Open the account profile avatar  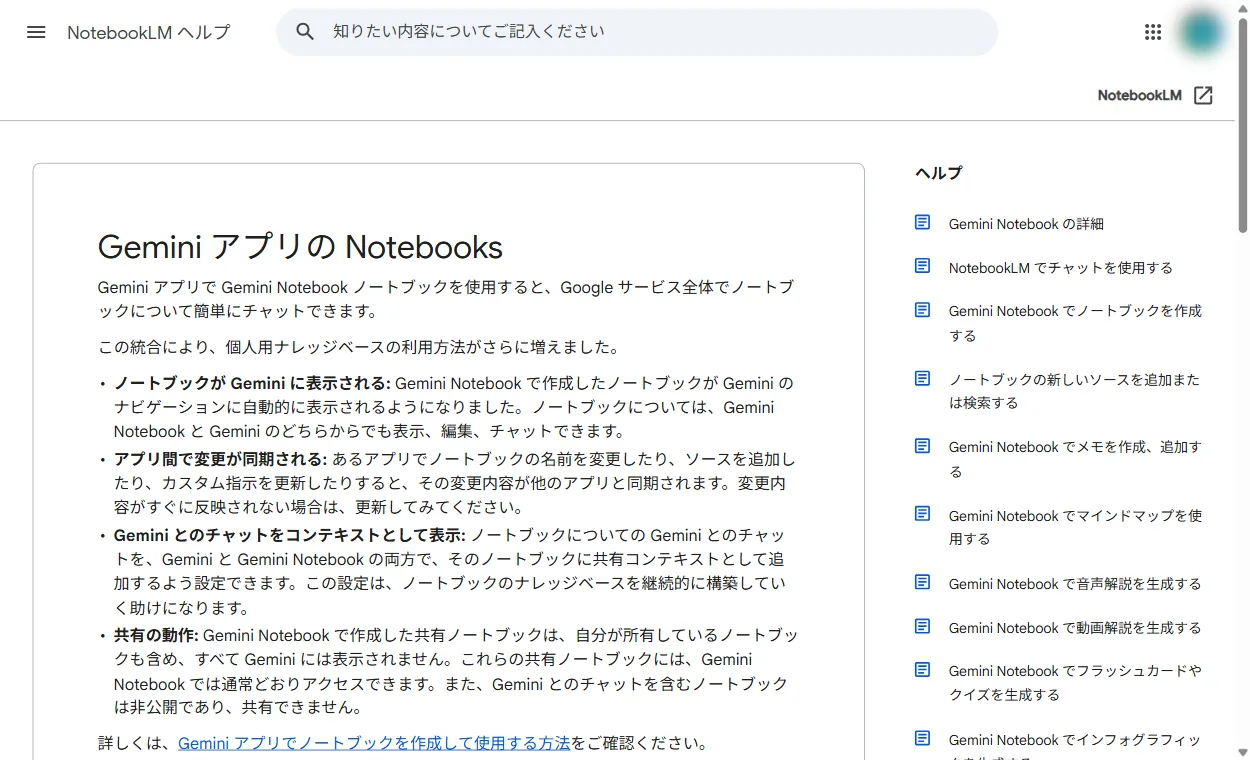point(1201,32)
